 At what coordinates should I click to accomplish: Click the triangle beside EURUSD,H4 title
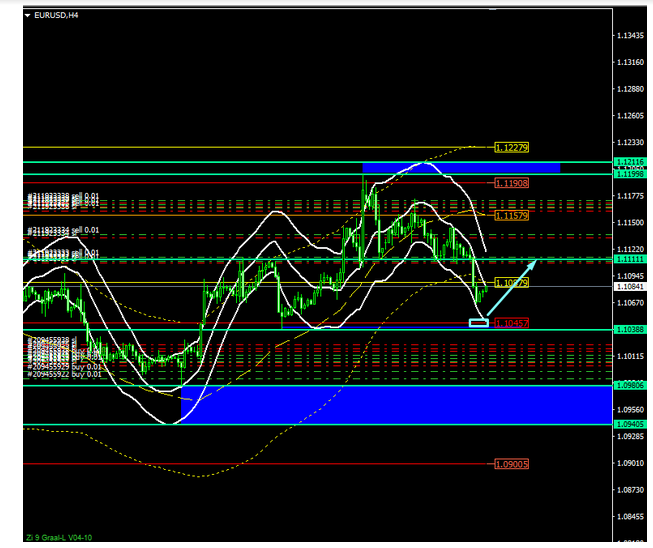point(28,14)
